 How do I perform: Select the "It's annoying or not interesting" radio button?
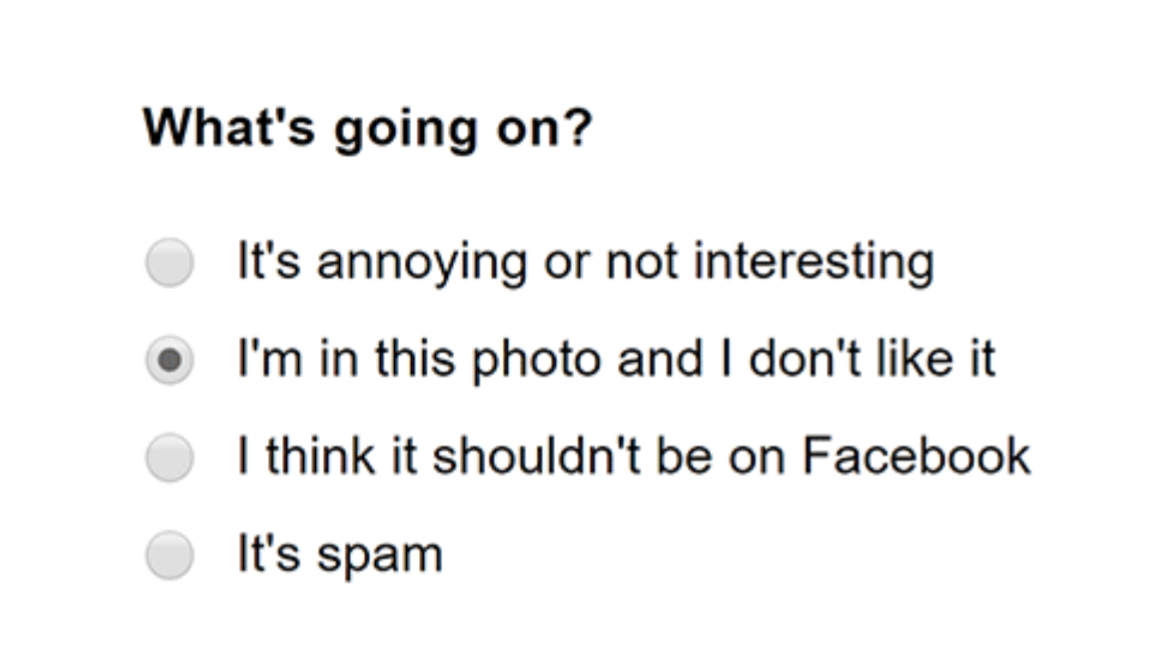tap(169, 263)
